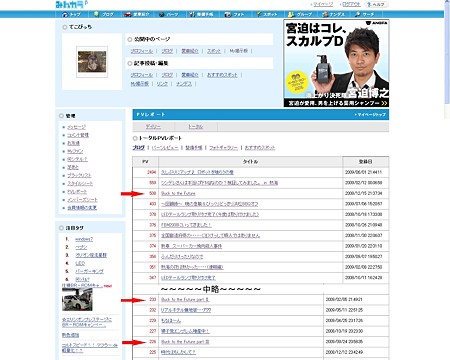Select the camera フォト icon in nav bar
Viewport: 450px width, 360px height.
point(228,14)
